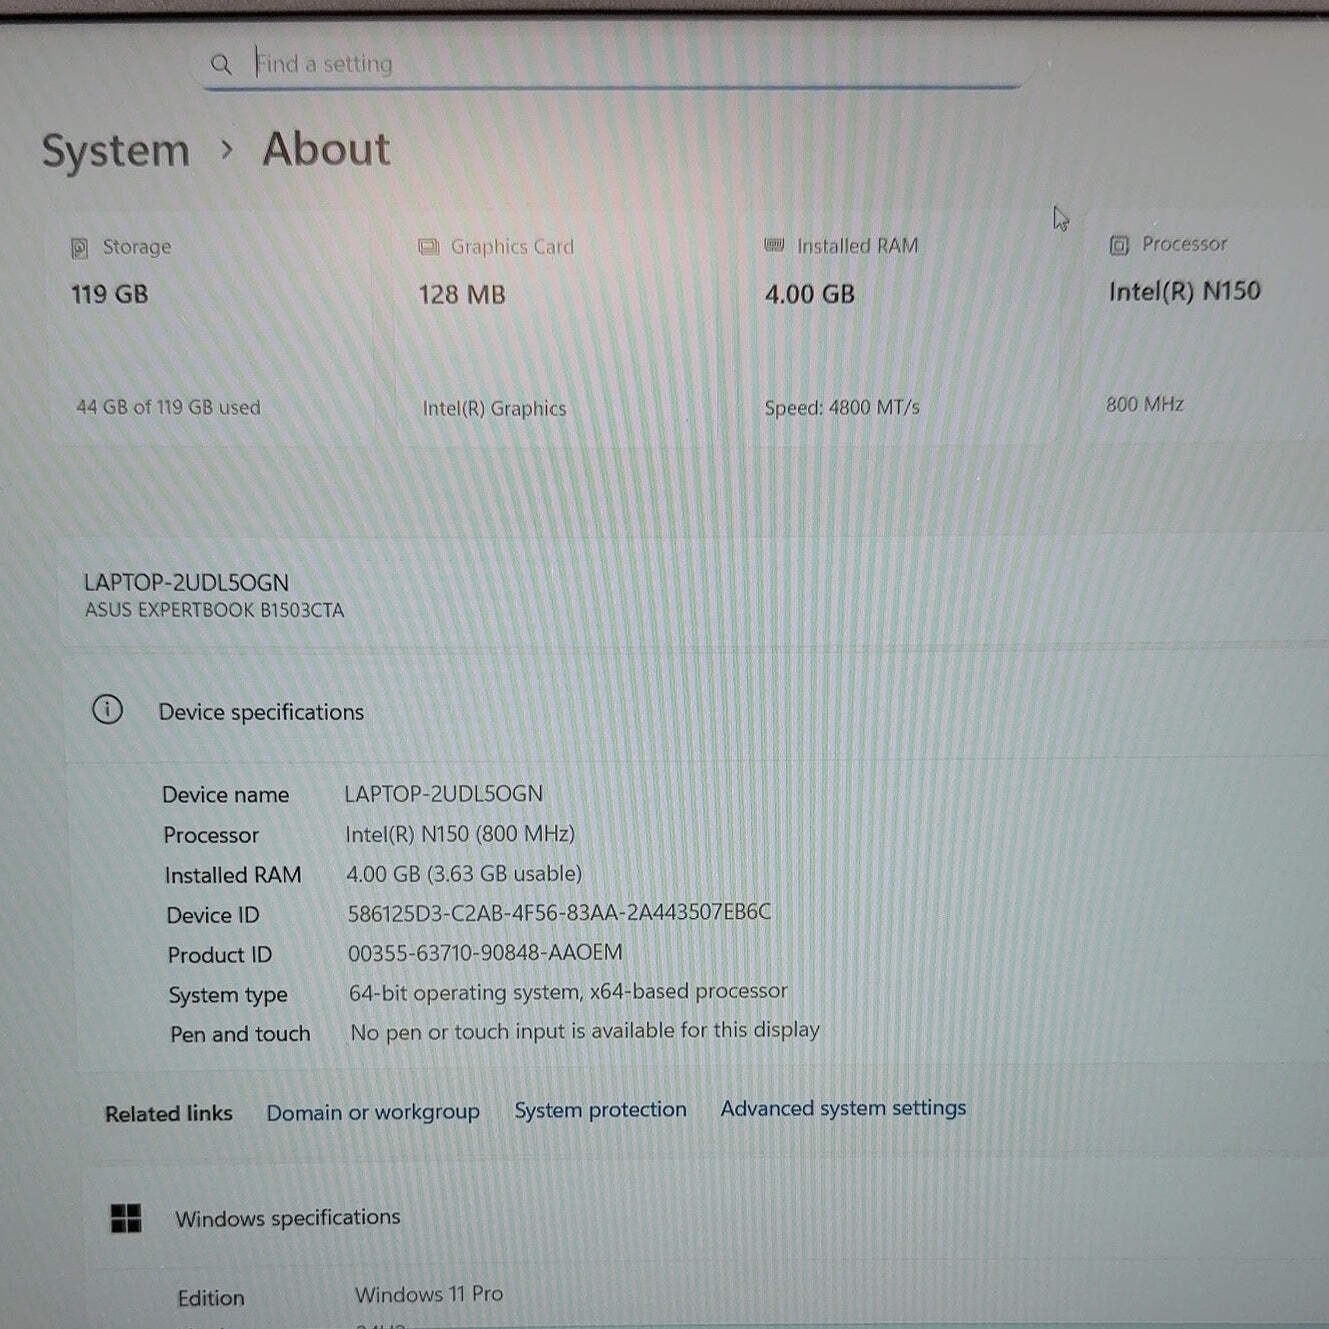The height and width of the screenshot is (1329, 1329).
Task: Click the Device specifications info icon
Action: (x=107, y=710)
